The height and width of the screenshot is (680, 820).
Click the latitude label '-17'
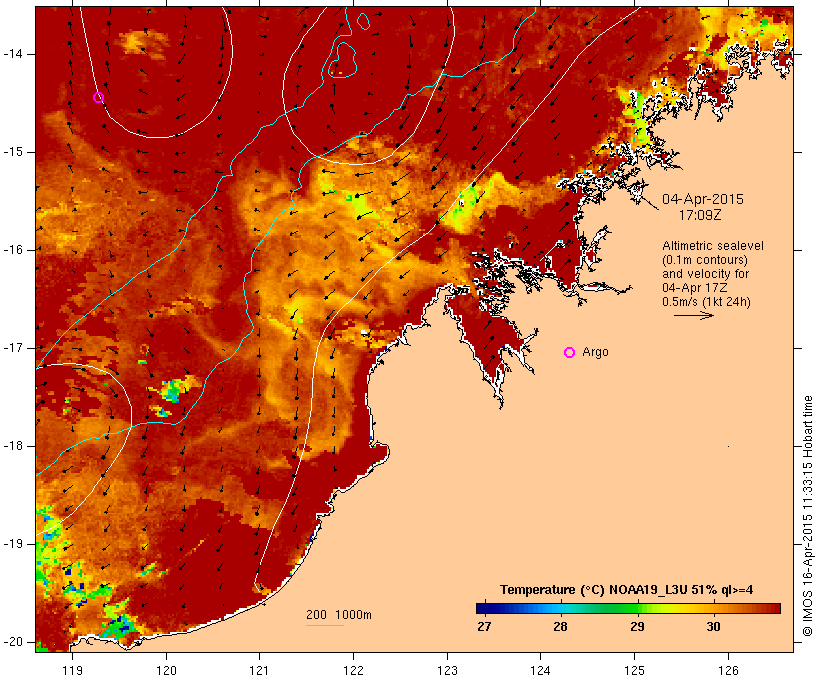(13, 348)
